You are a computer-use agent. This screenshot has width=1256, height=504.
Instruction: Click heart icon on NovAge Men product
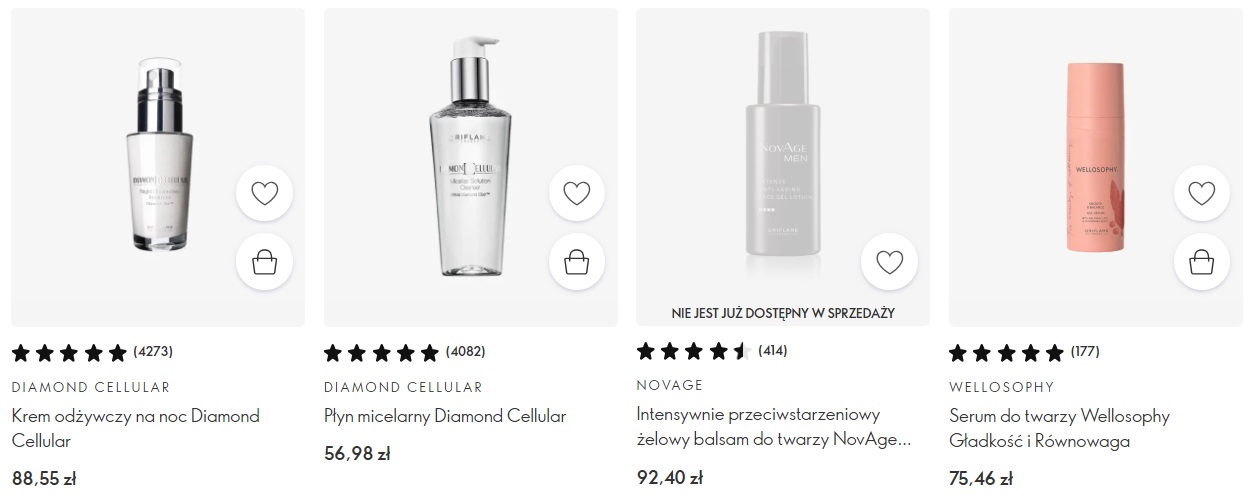(889, 262)
